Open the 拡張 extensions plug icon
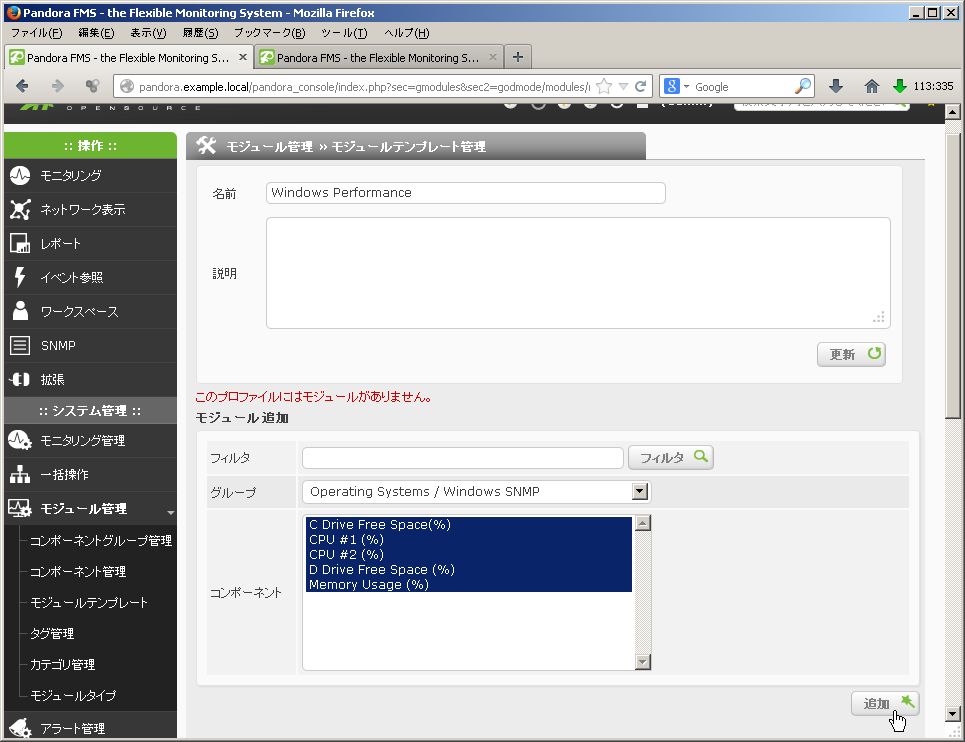 click(20, 380)
